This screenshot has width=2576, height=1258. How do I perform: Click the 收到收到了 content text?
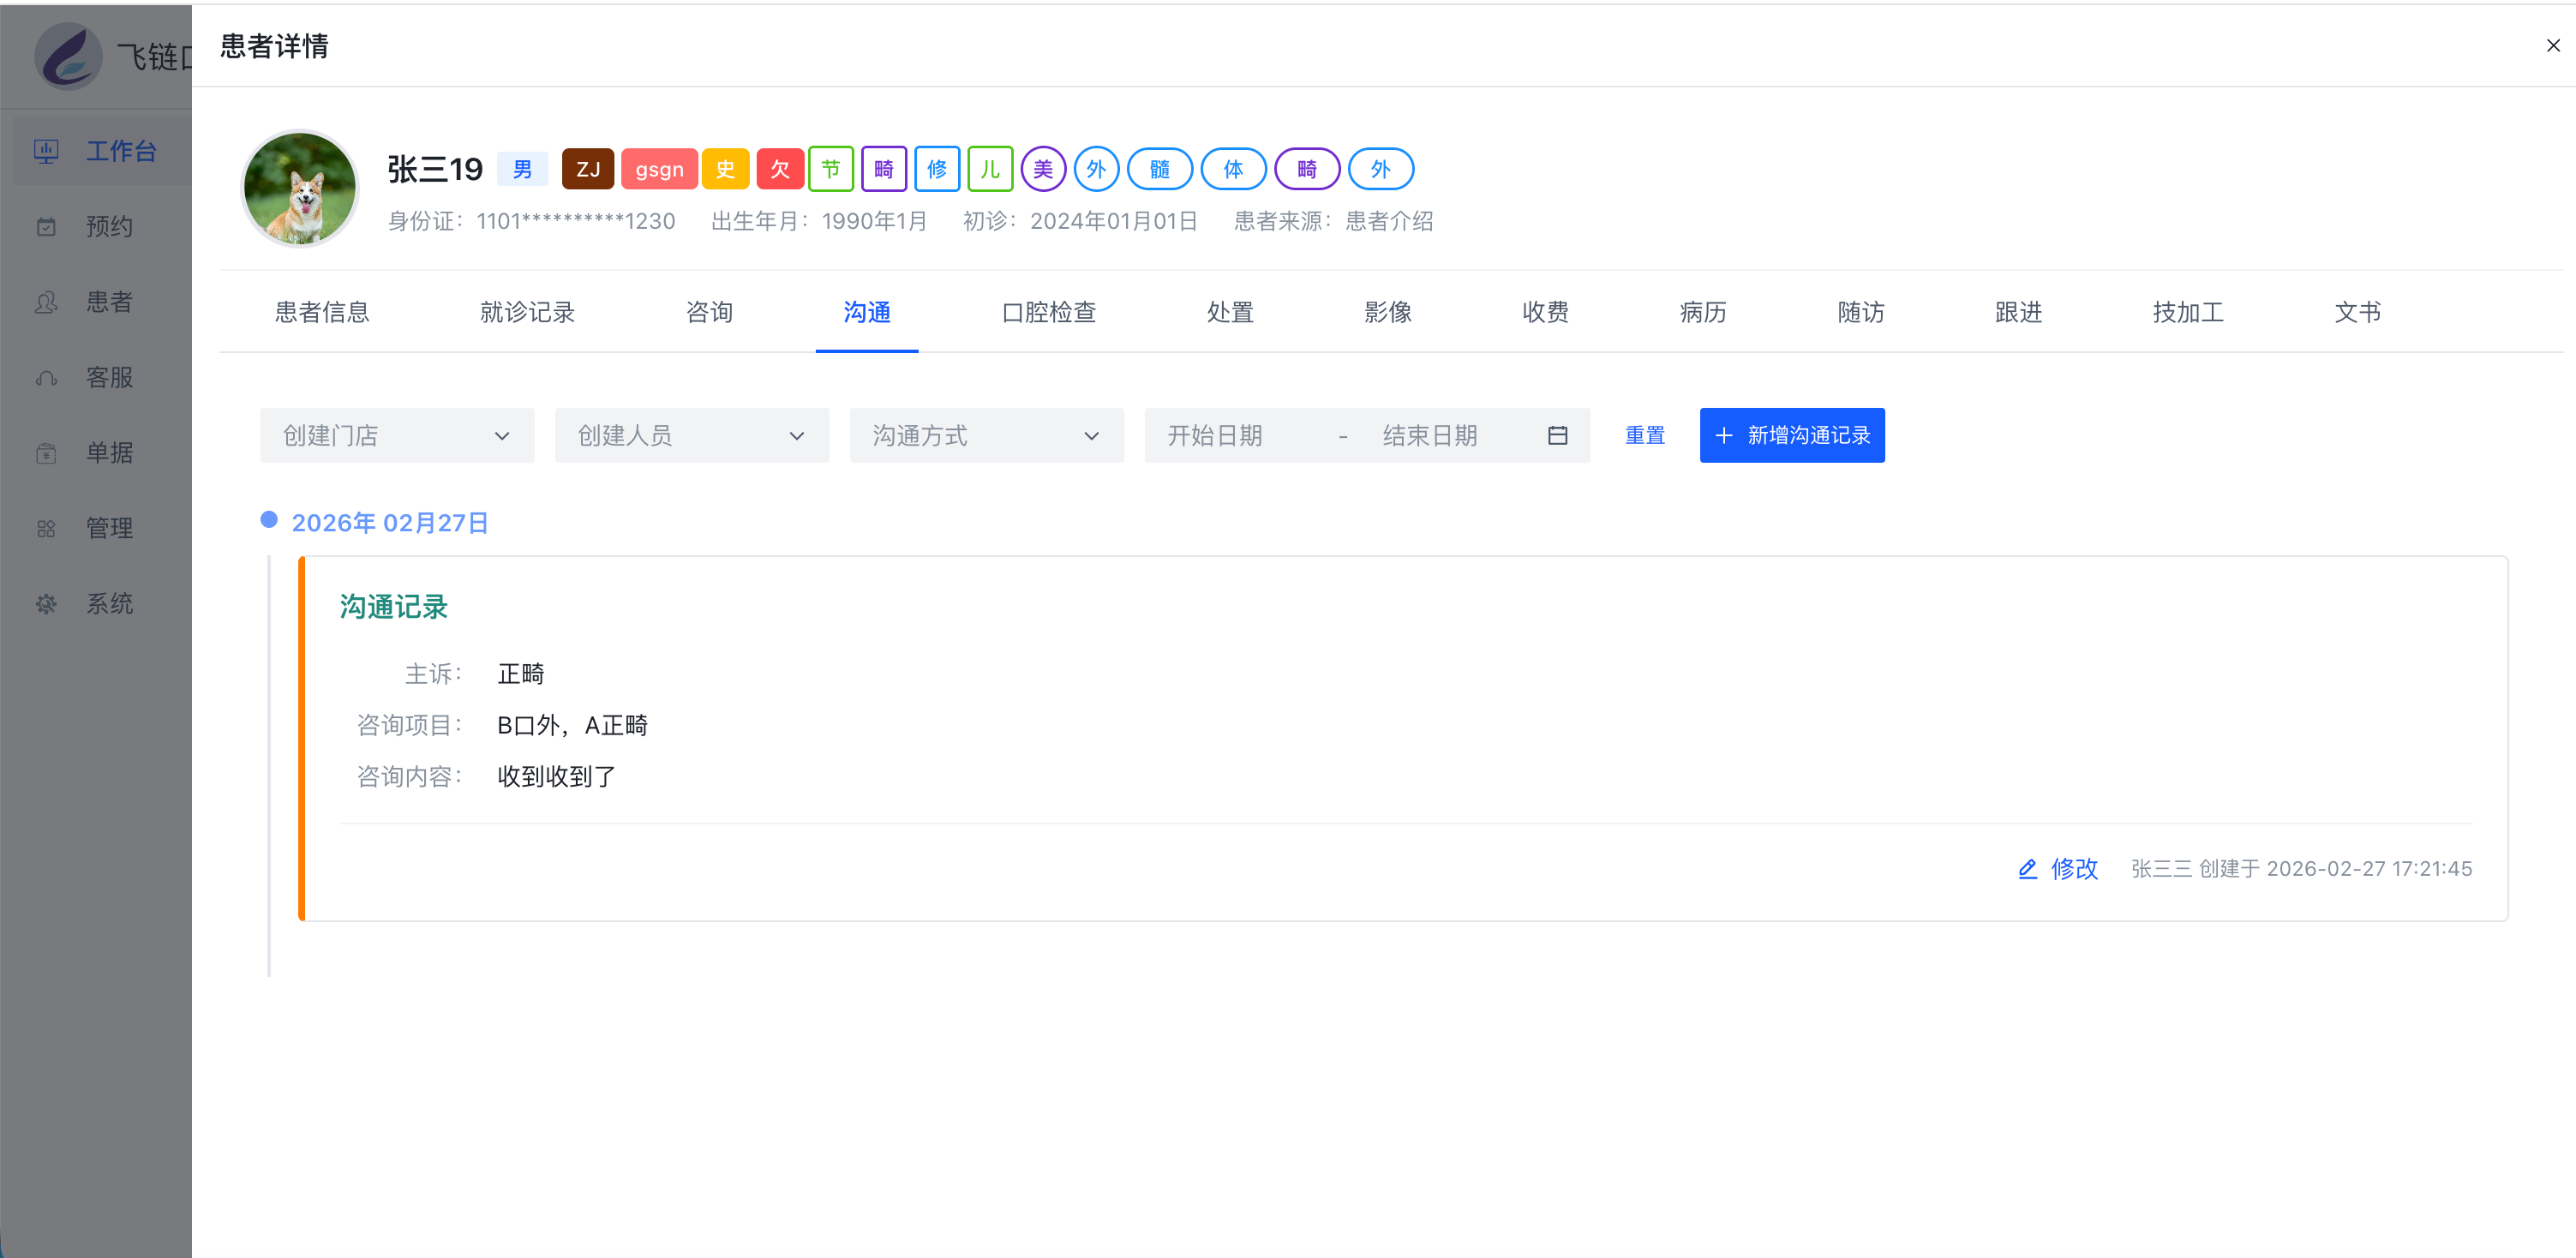click(557, 776)
